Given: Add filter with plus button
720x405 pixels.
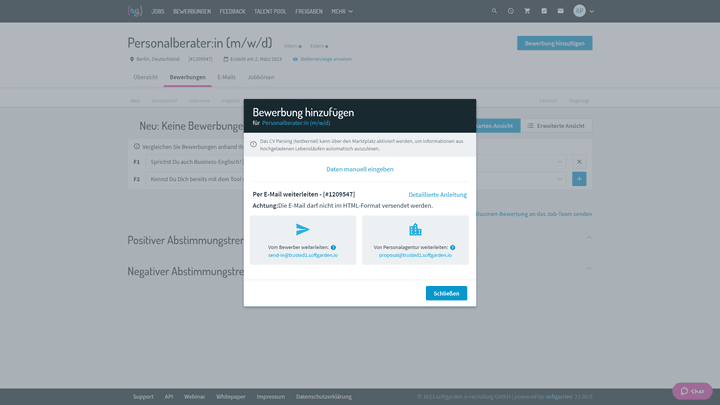Looking at the screenshot, I should click(x=579, y=179).
